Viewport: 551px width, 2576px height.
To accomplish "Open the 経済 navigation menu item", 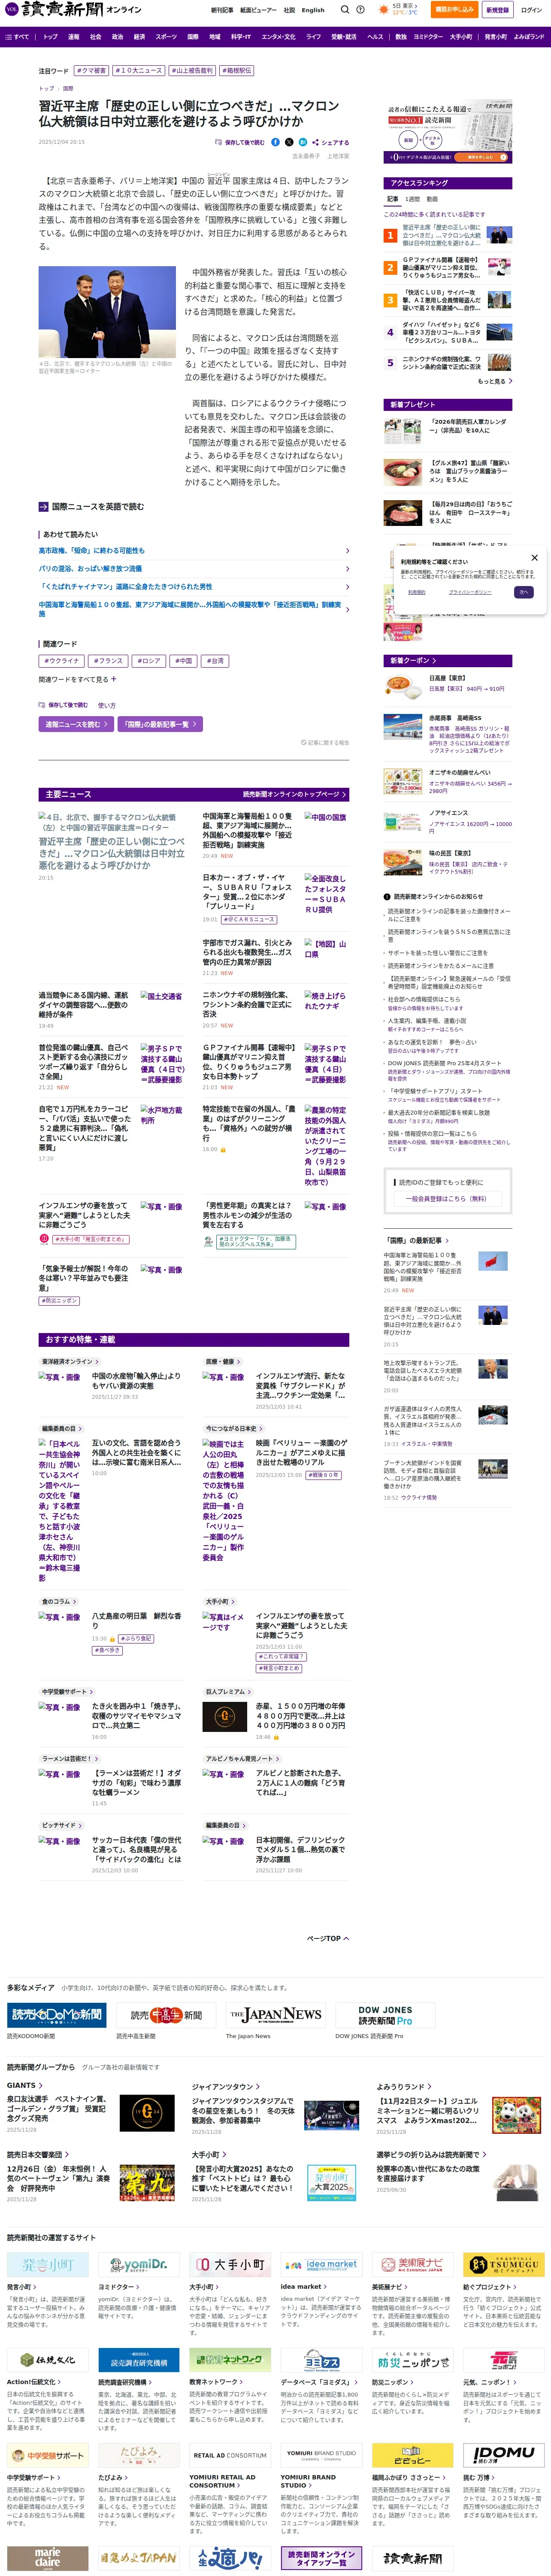I will 139,37.
